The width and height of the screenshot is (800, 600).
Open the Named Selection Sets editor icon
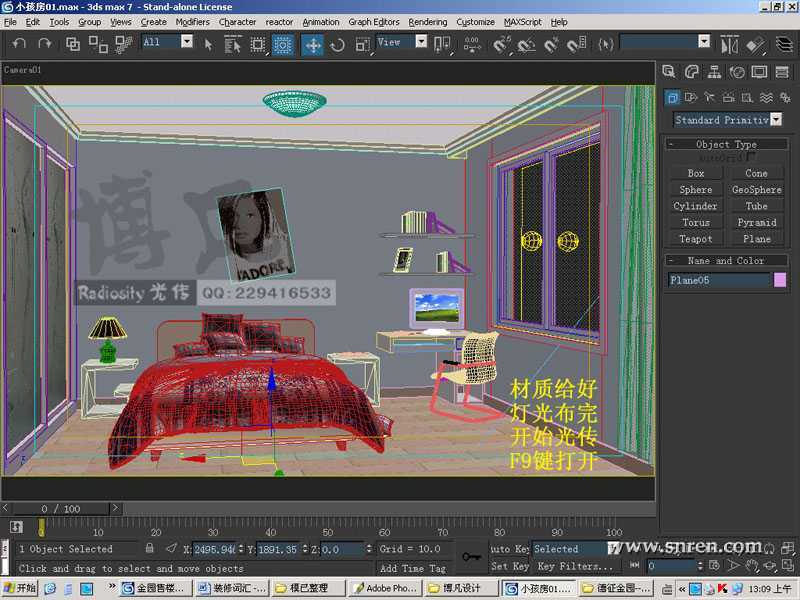click(x=606, y=45)
